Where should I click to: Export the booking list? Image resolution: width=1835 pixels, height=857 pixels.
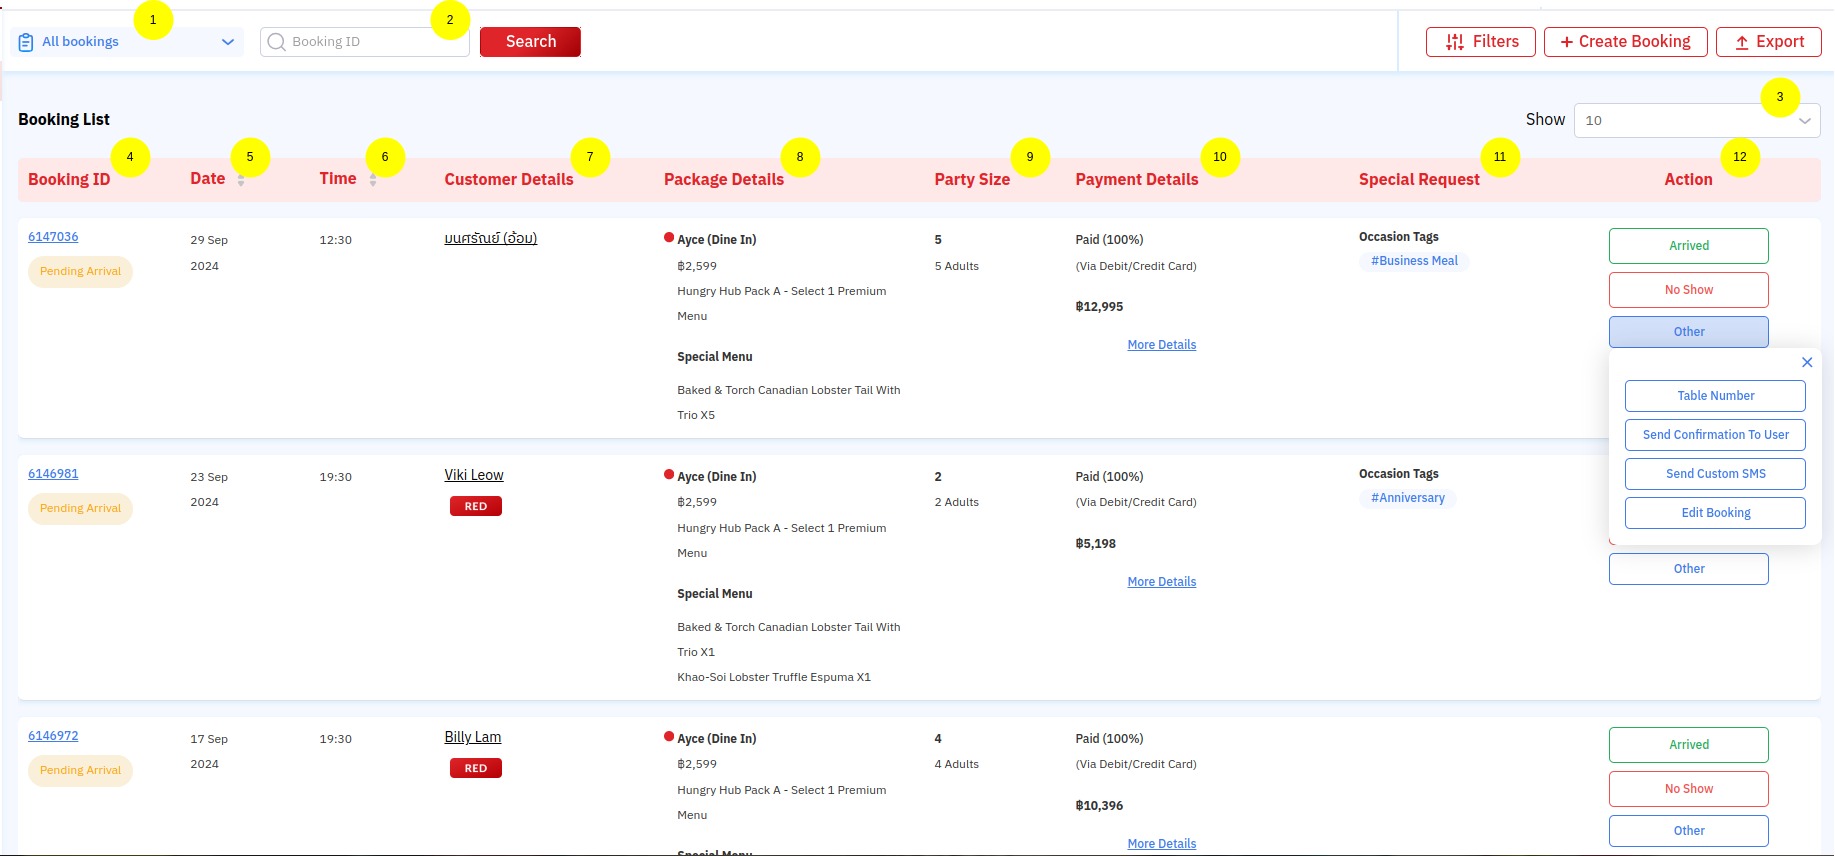point(1768,42)
